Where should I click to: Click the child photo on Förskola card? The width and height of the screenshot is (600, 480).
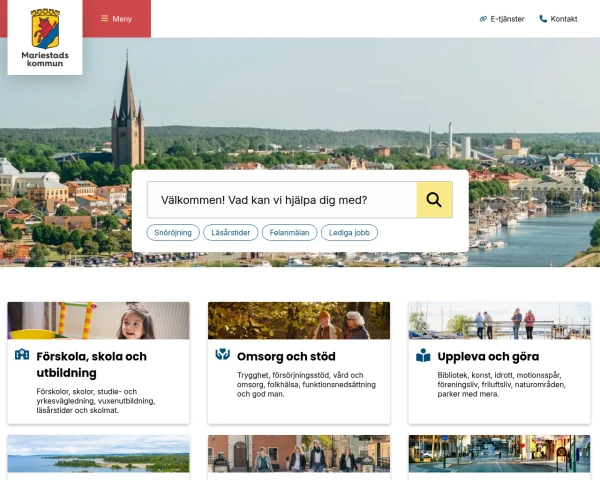[x=98, y=321]
